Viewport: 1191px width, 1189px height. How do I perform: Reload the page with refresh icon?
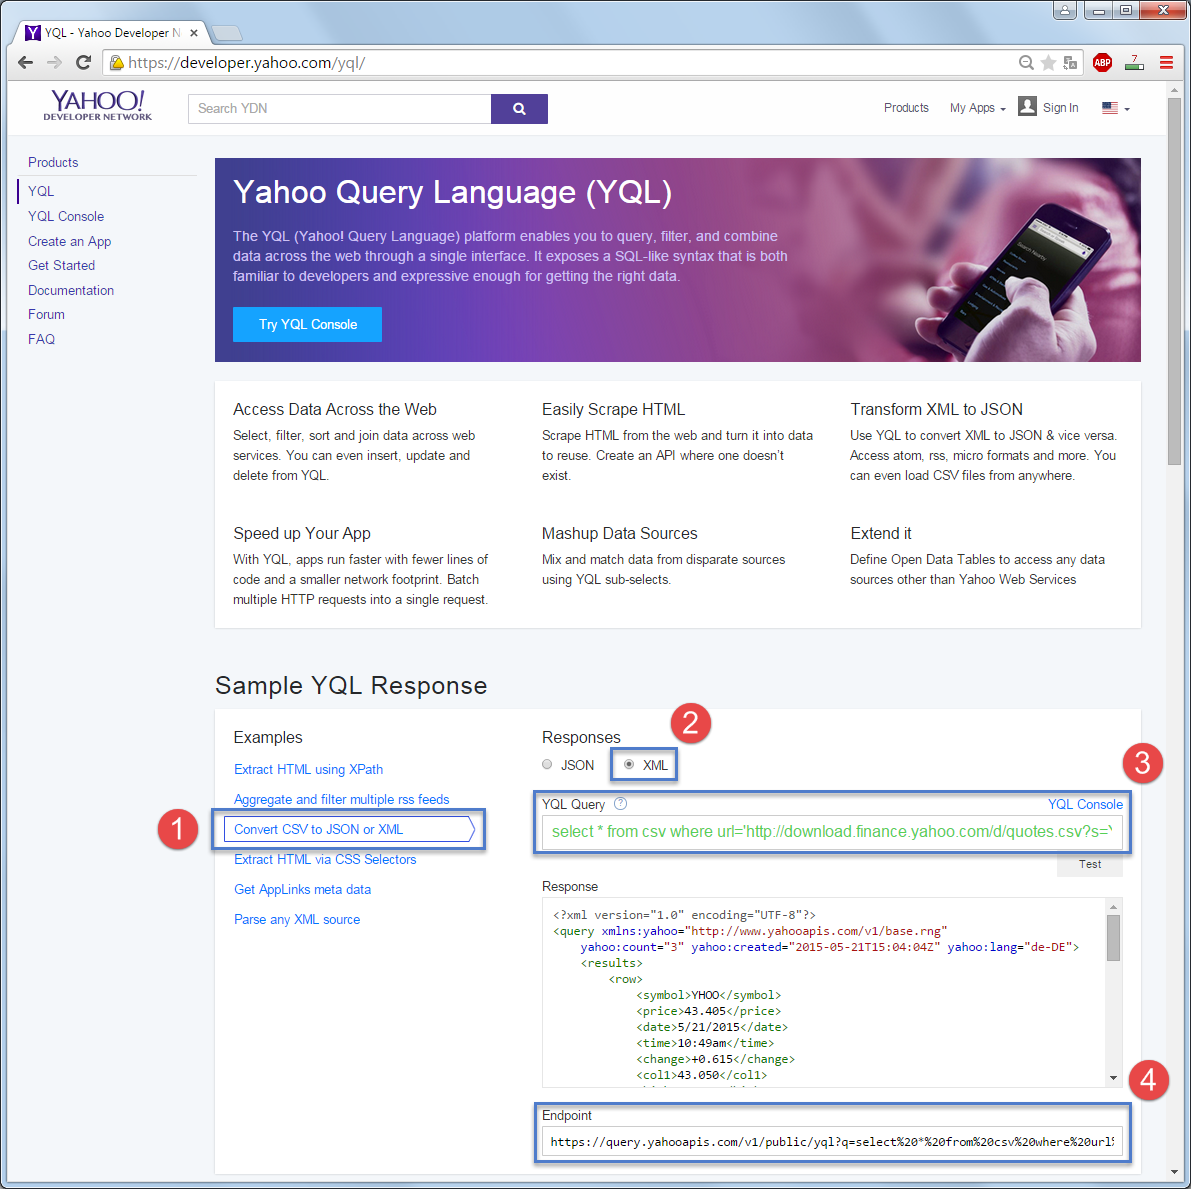[84, 62]
